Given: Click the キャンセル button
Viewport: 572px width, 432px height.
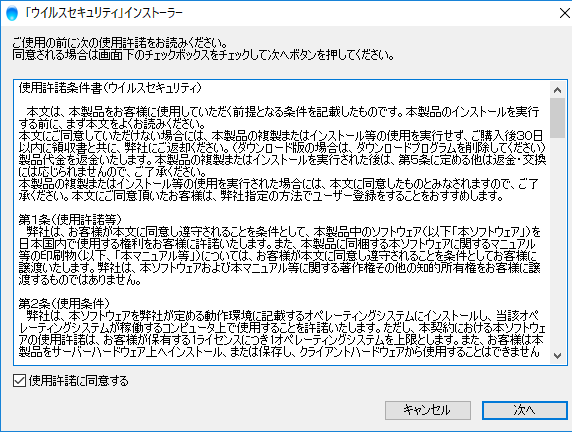Looking at the screenshot, I should pyautogui.click(x=428, y=410).
